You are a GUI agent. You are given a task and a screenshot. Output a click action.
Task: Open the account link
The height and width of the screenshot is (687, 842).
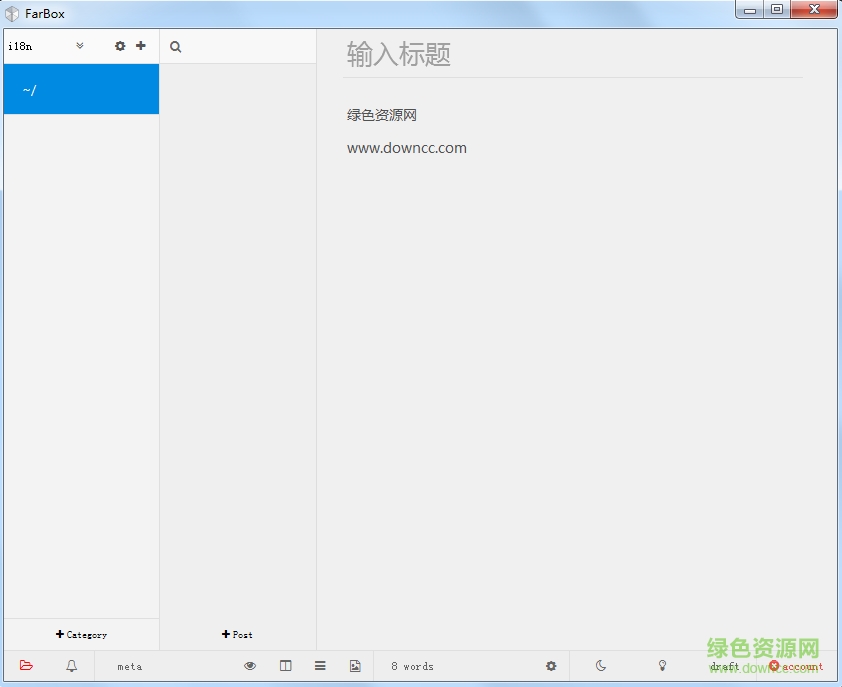796,666
